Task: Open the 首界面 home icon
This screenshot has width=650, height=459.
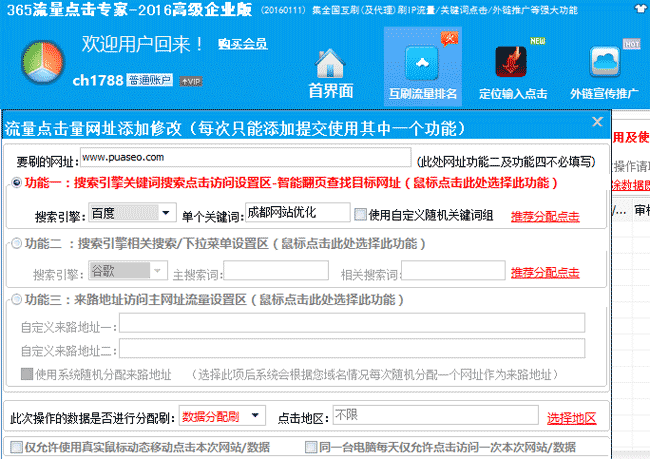Action: pyautogui.click(x=331, y=70)
